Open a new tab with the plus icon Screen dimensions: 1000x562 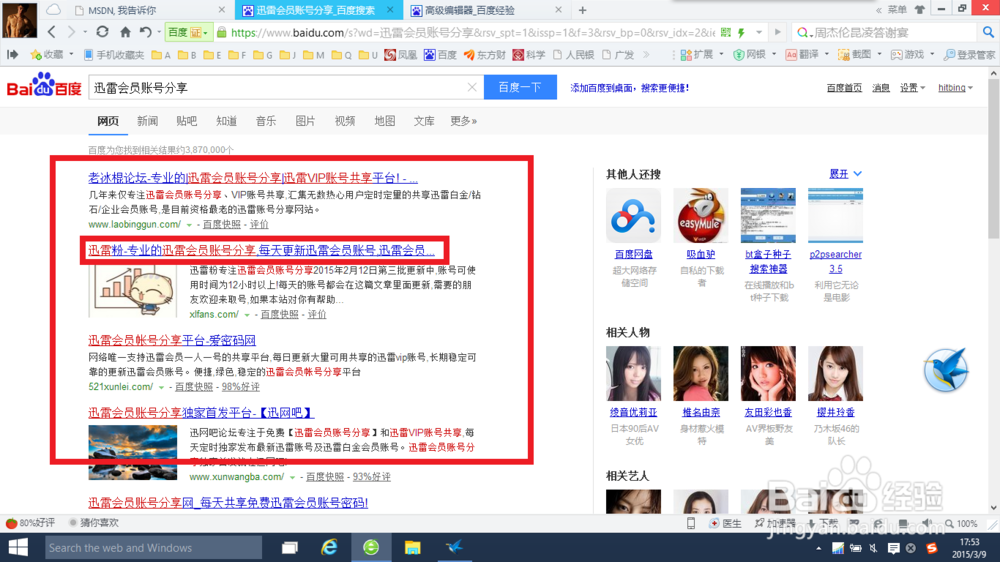pos(582,10)
